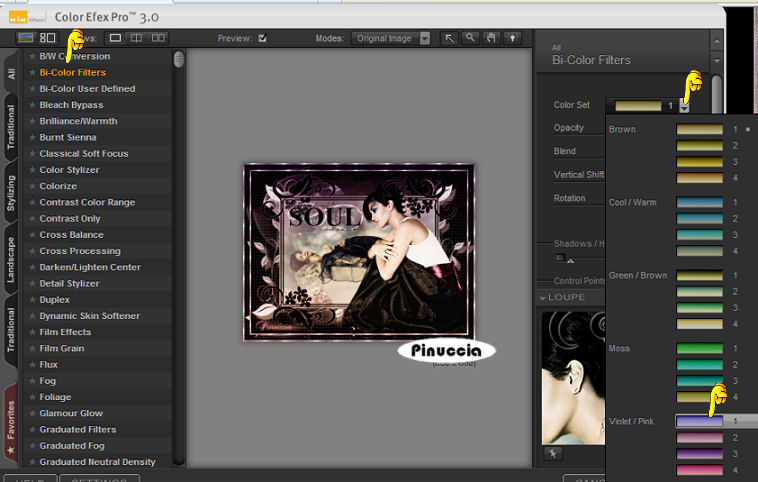Select the Detail Stylizer filter
Image resolution: width=758 pixels, height=482 pixels.
pos(69,283)
